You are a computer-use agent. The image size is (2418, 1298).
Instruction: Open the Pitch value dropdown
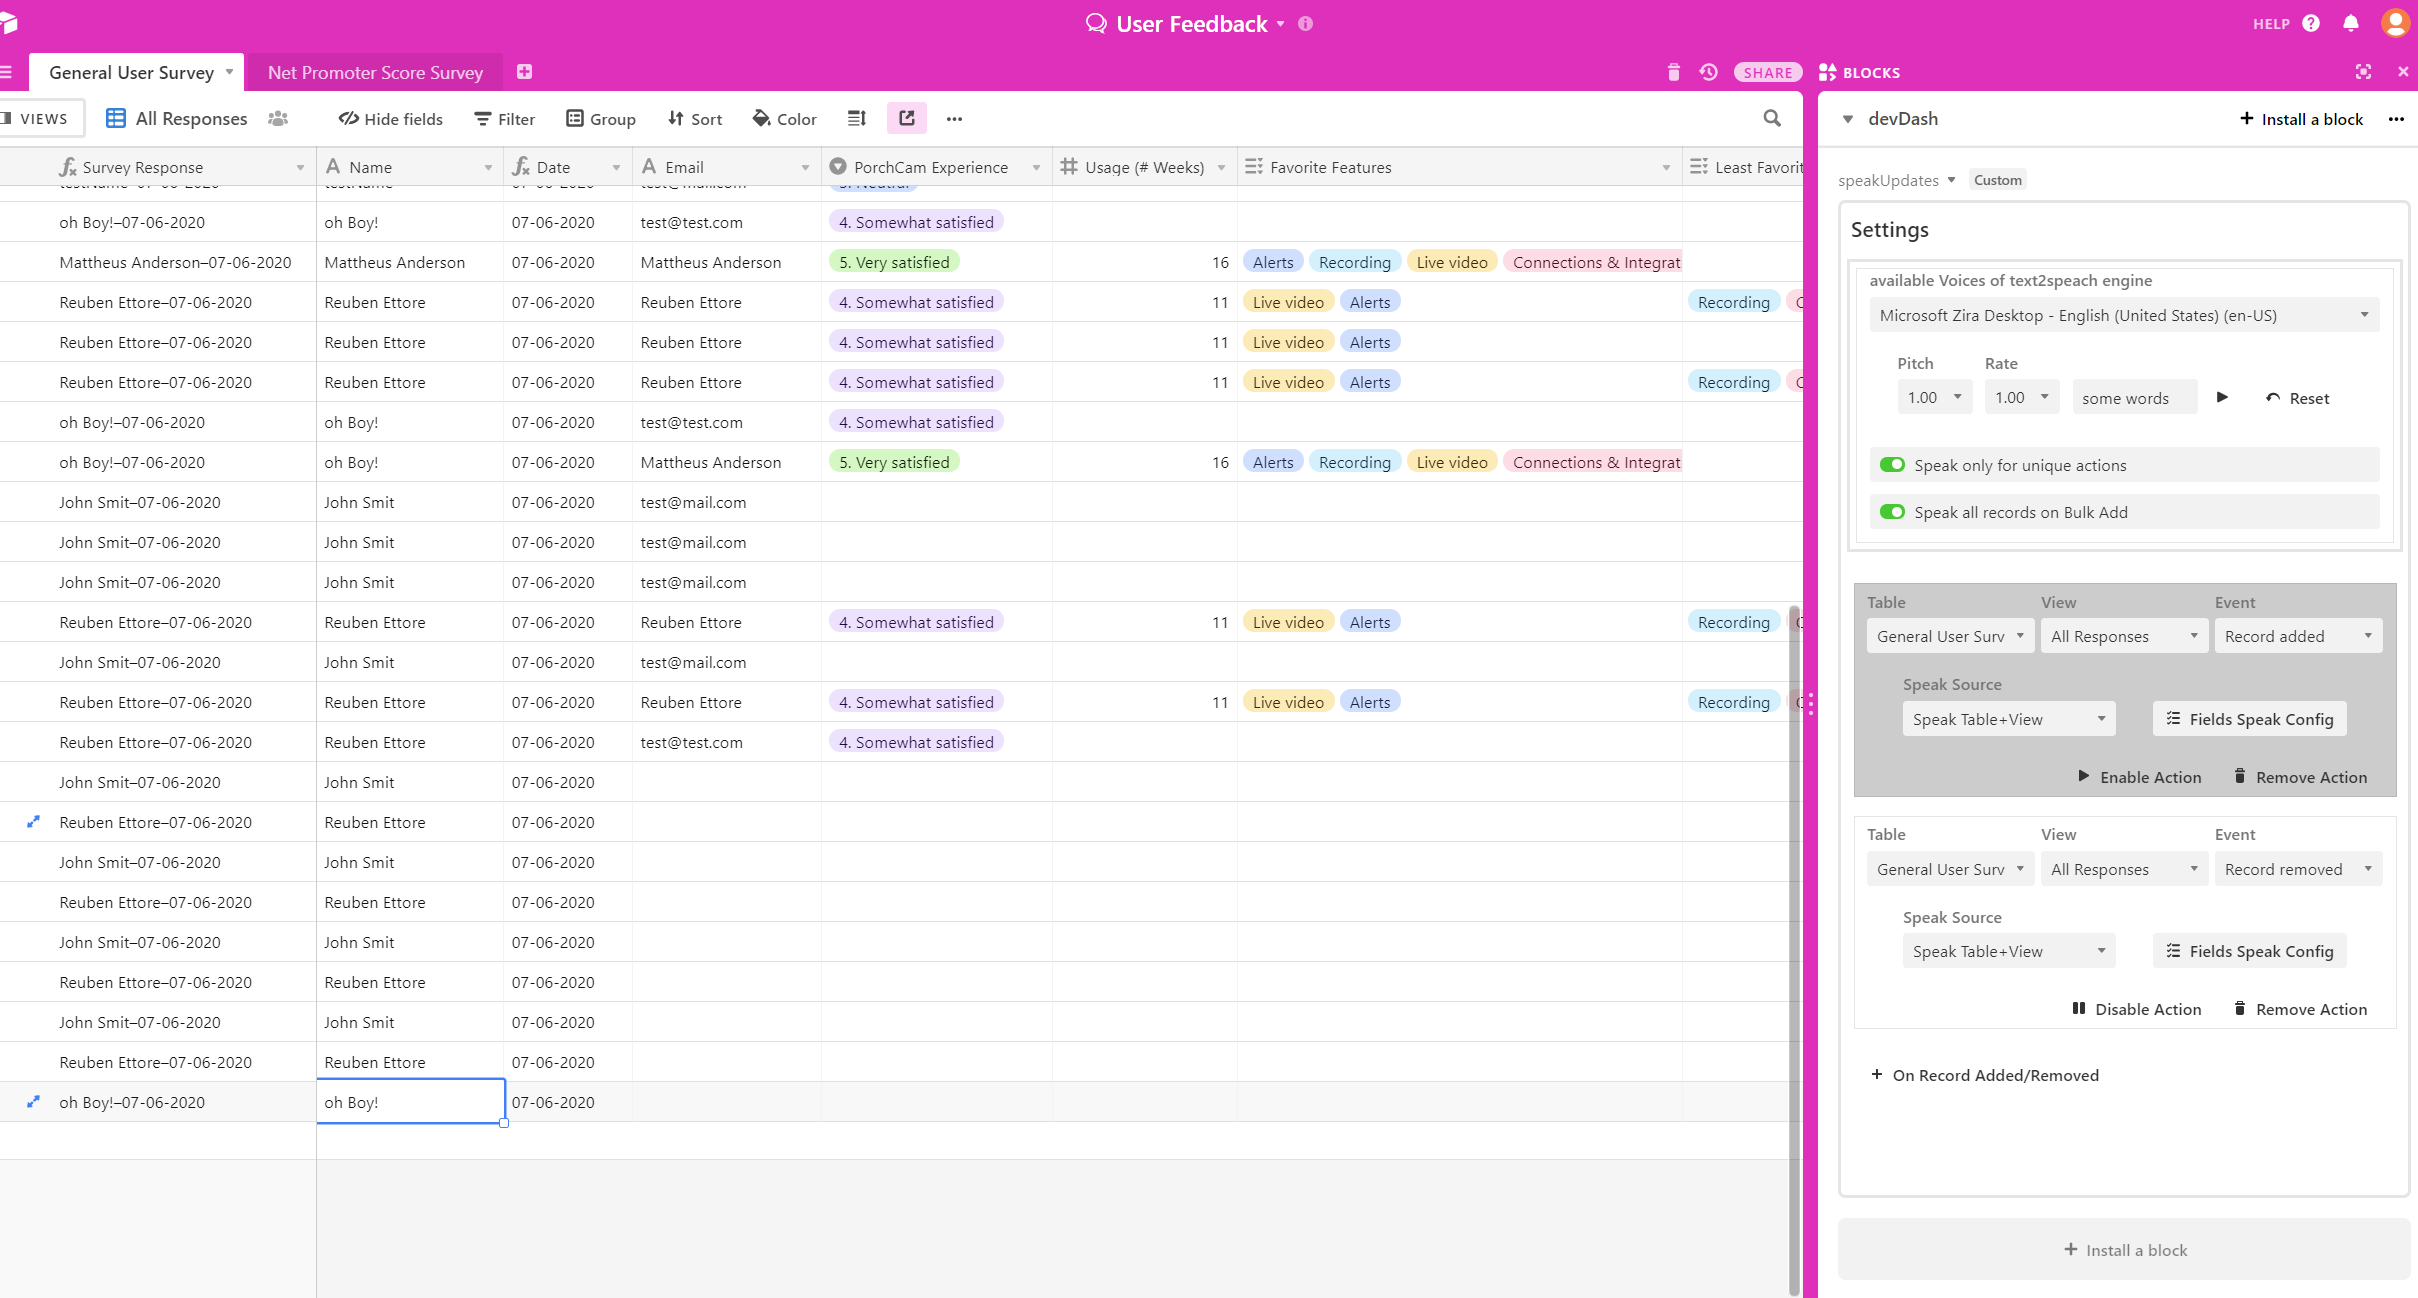(x=1933, y=398)
